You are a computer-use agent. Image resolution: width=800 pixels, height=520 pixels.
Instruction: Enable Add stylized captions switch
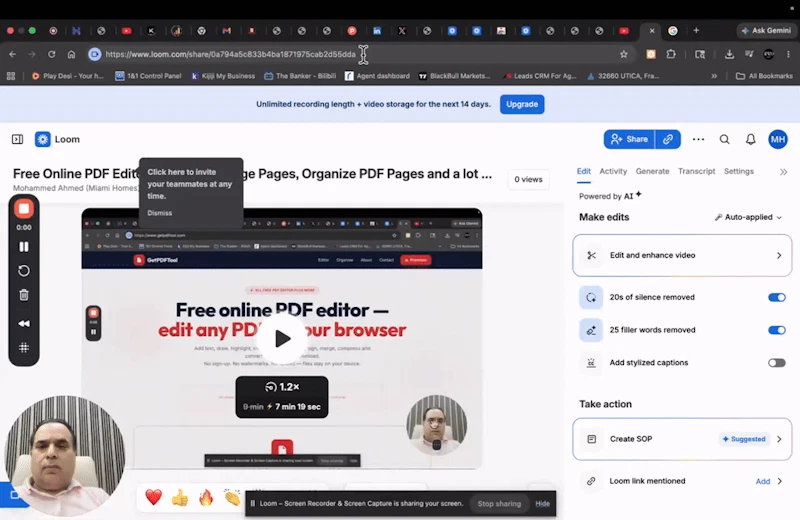(777, 363)
